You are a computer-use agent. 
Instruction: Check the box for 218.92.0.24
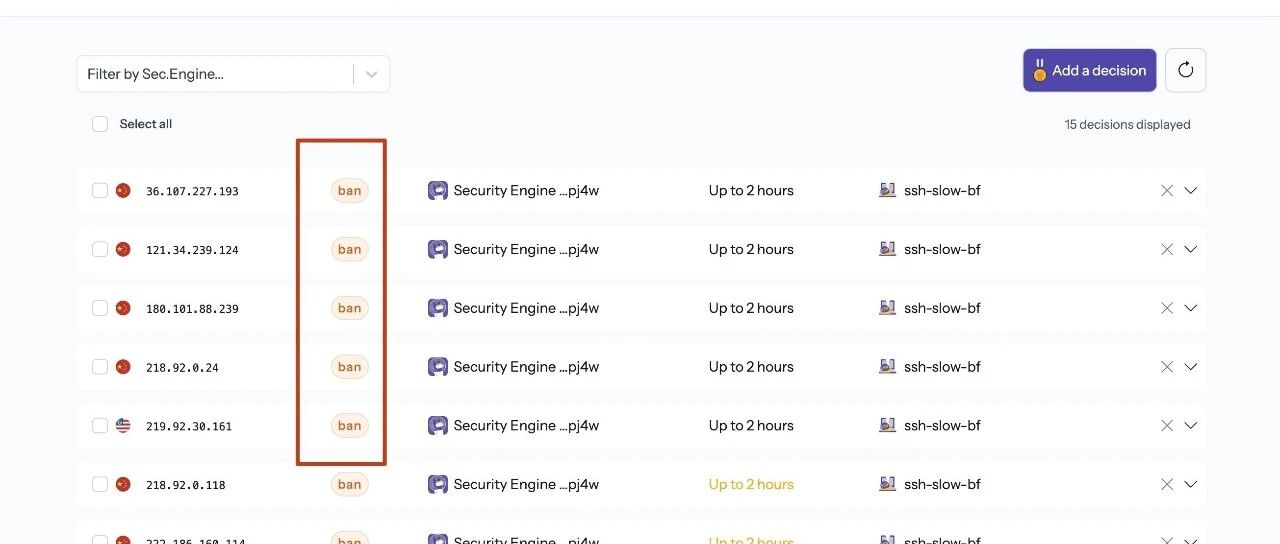[100, 367]
